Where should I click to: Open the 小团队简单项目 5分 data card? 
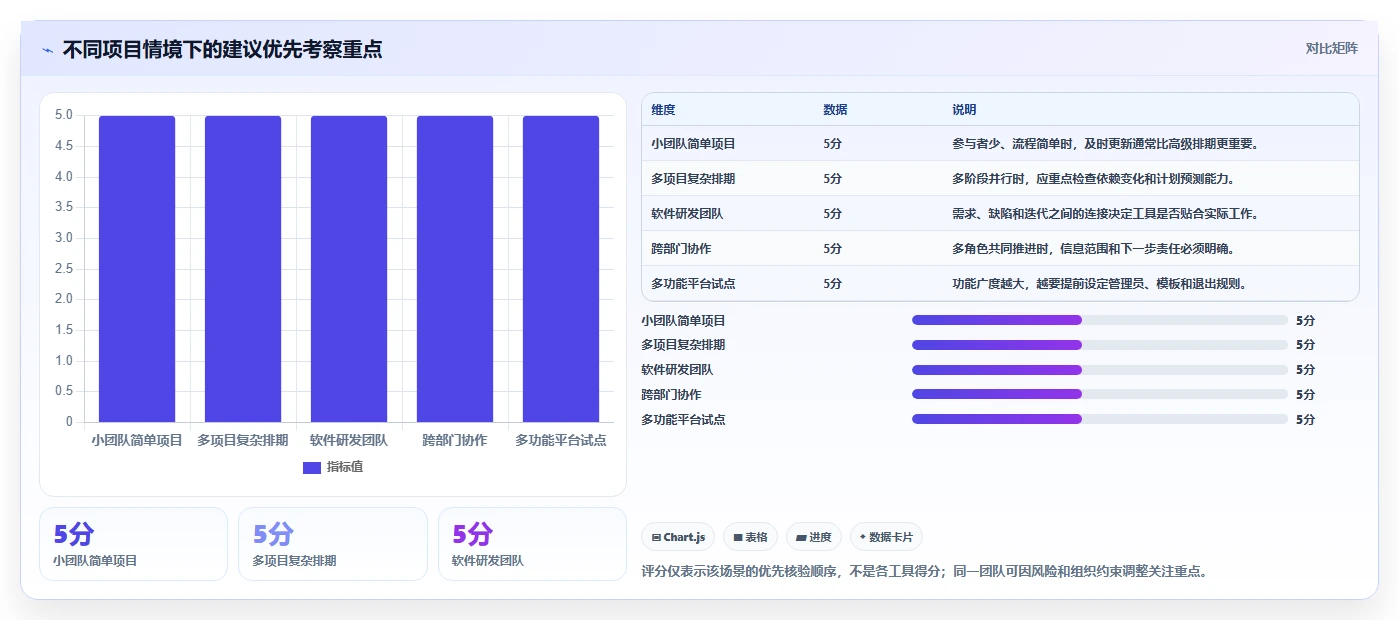134,544
